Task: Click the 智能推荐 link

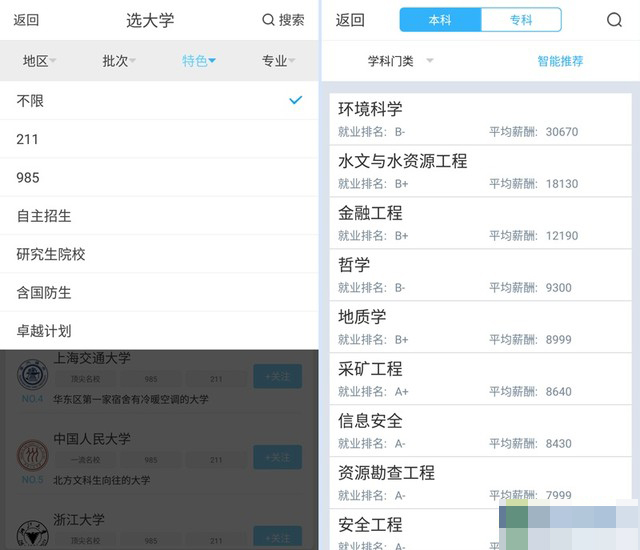Action: (560, 61)
